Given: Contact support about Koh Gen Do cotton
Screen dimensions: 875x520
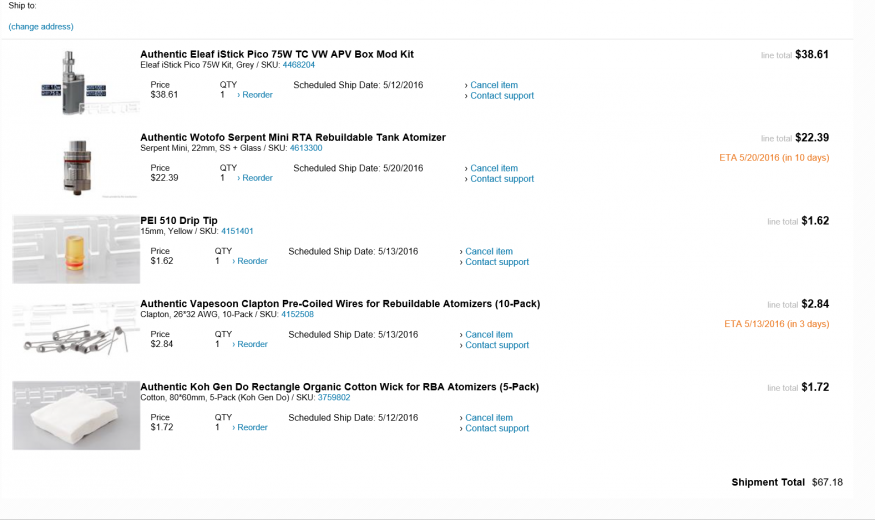Looking at the screenshot, I should point(499,428).
